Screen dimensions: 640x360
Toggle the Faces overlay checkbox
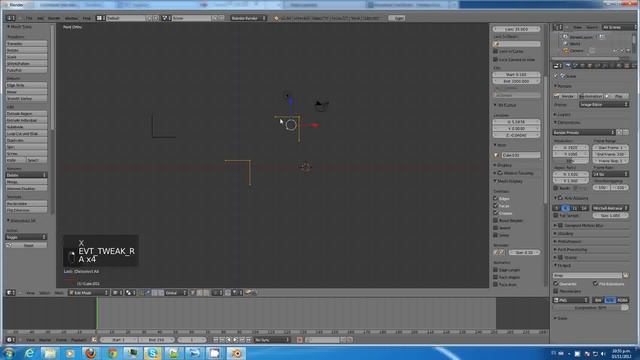[x=496, y=206]
